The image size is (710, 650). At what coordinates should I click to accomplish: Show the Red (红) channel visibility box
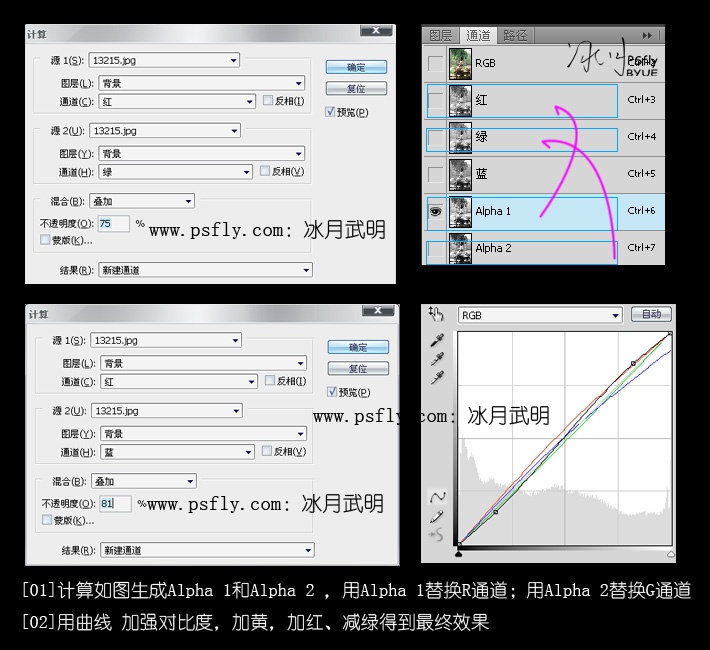pos(436,100)
